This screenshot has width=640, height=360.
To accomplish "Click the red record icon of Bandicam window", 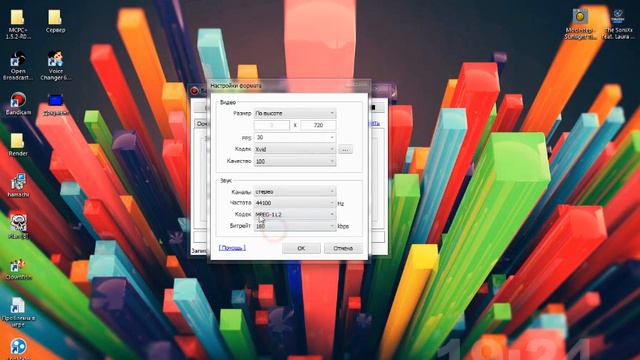I will [195, 91].
